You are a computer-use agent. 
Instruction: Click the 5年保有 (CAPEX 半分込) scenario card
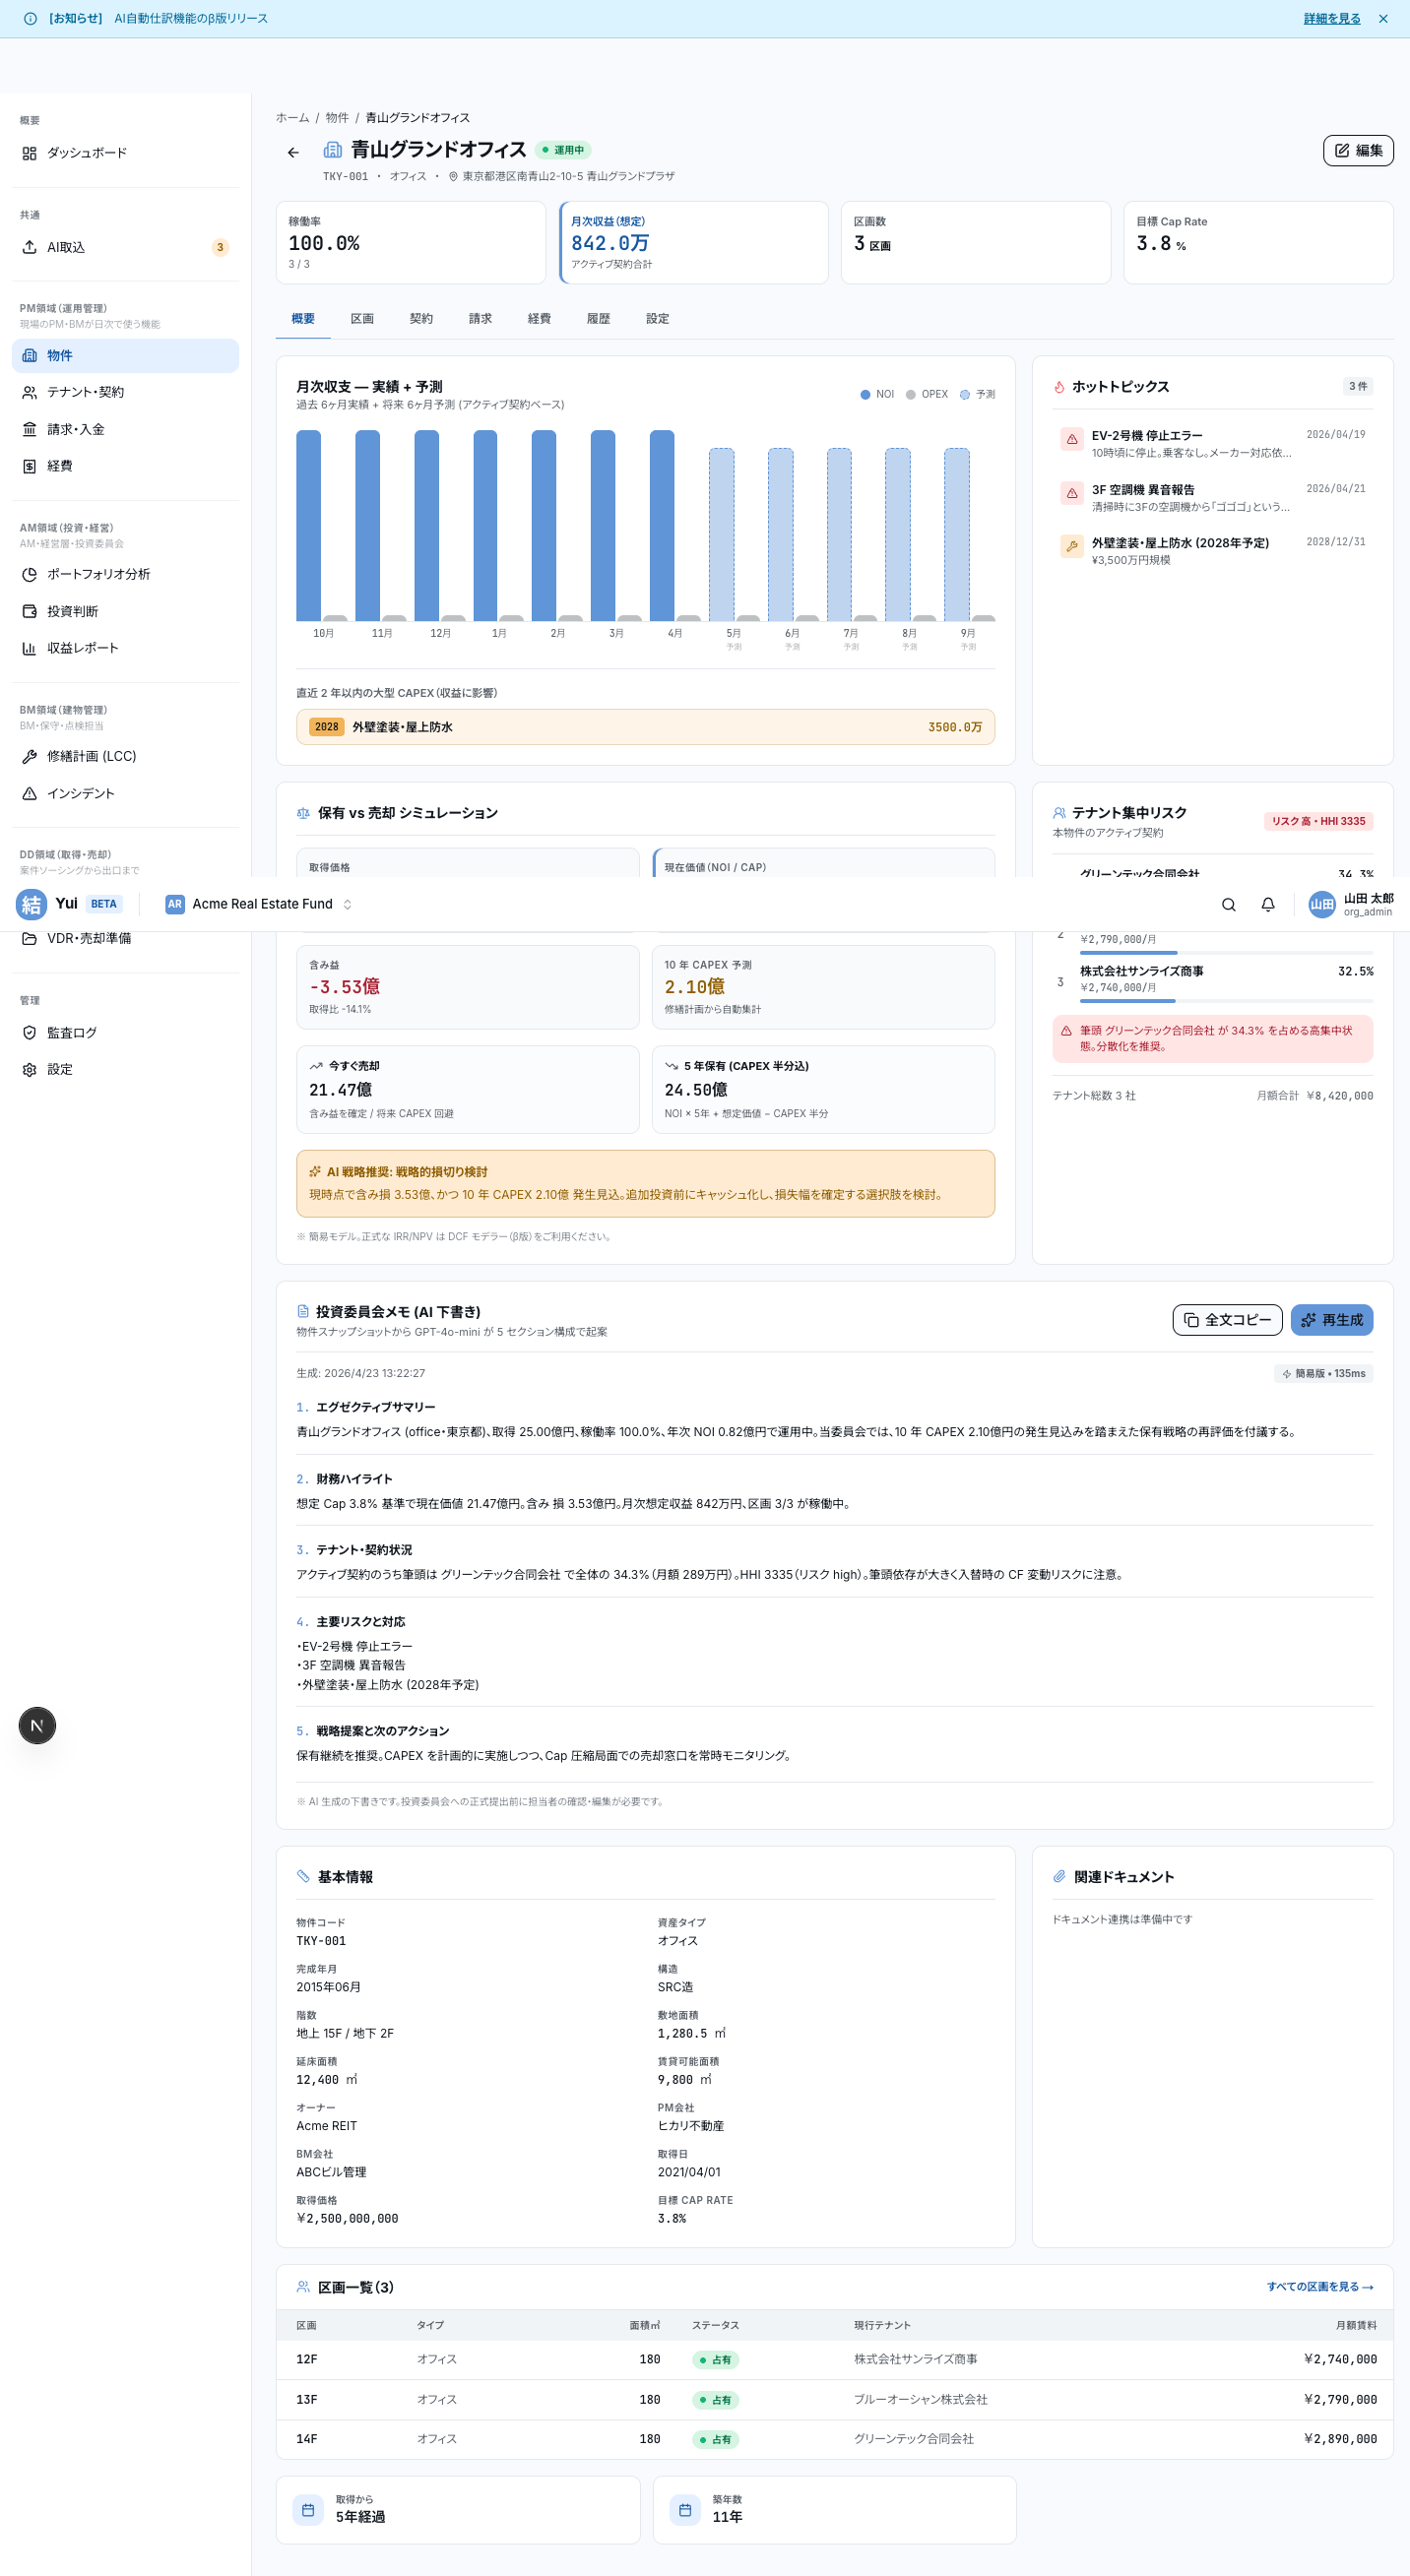pyautogui.click(x=823, y=1090)
